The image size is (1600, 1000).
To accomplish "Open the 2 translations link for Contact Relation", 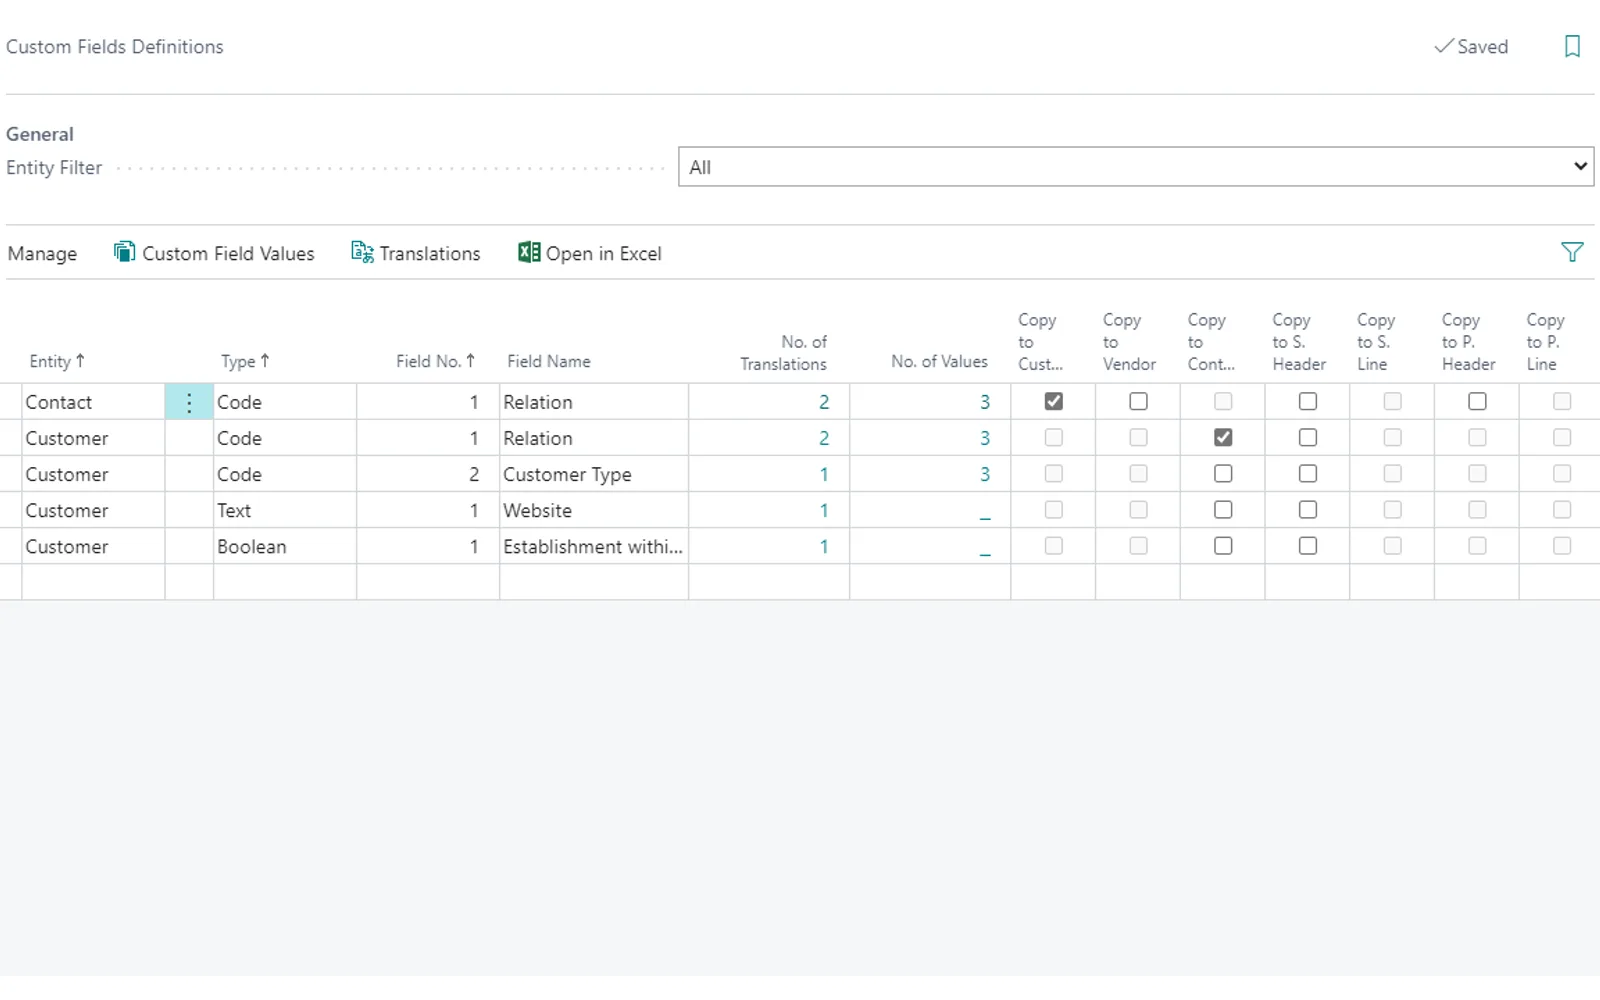I will coord(824,402).
